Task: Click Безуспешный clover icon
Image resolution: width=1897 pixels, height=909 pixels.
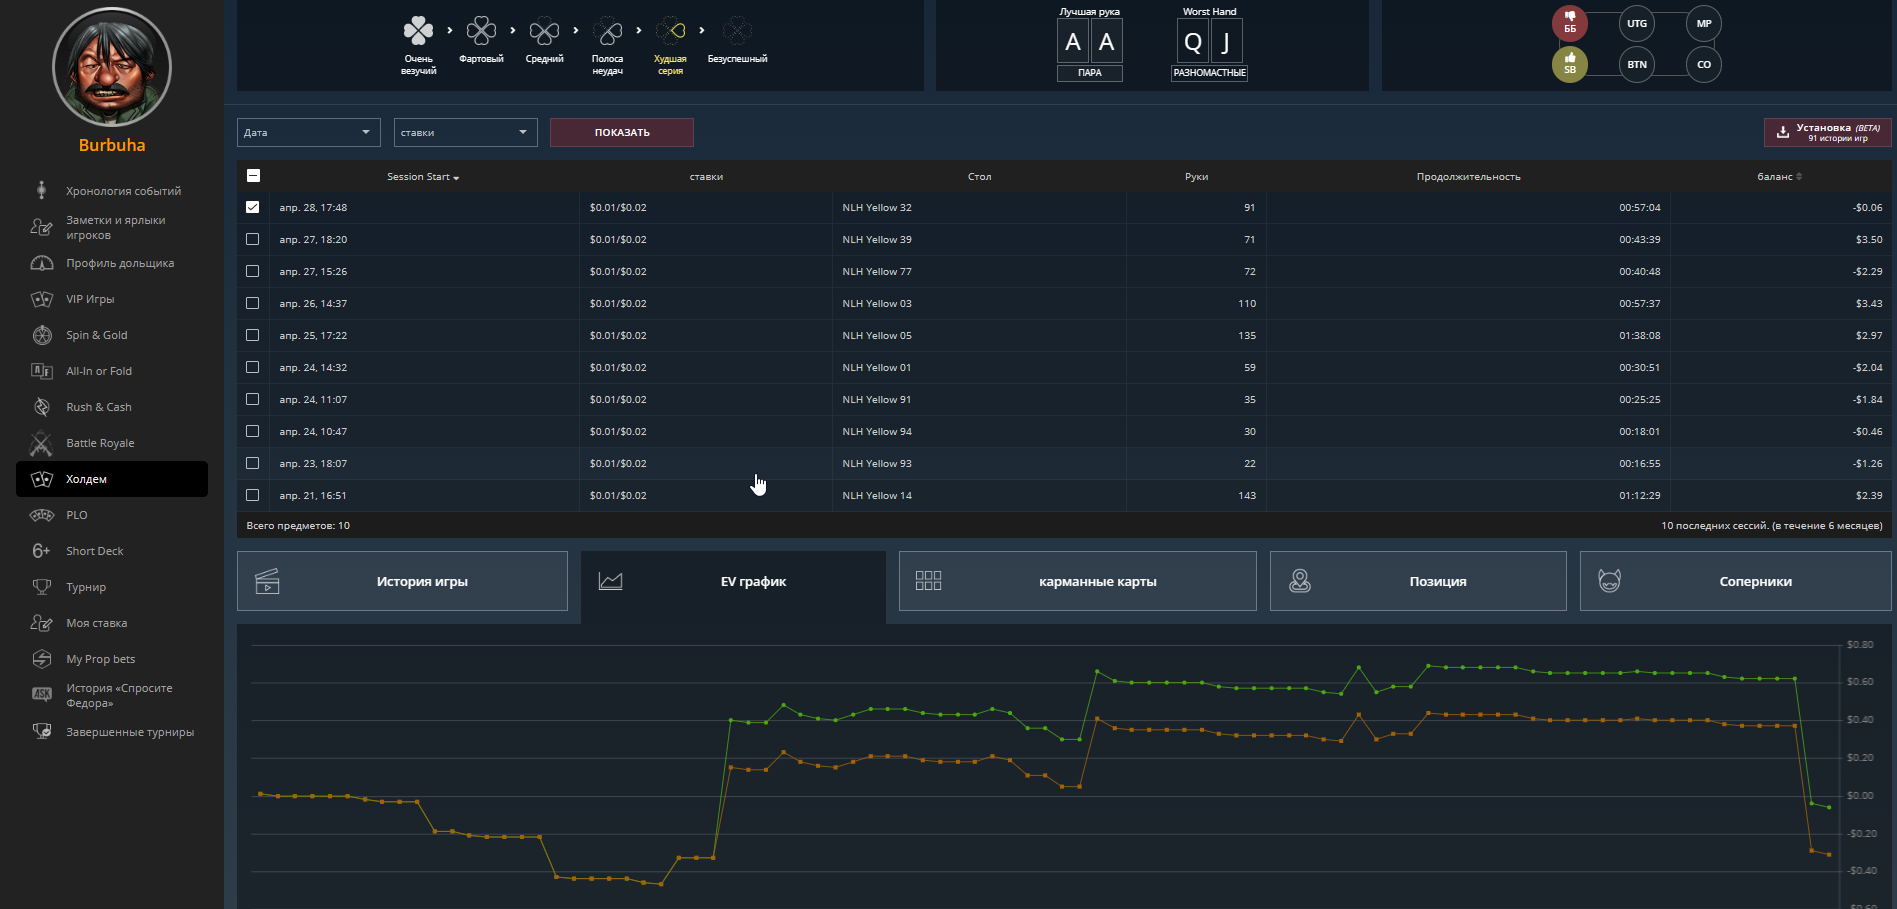Action: (x=737, y=31)
